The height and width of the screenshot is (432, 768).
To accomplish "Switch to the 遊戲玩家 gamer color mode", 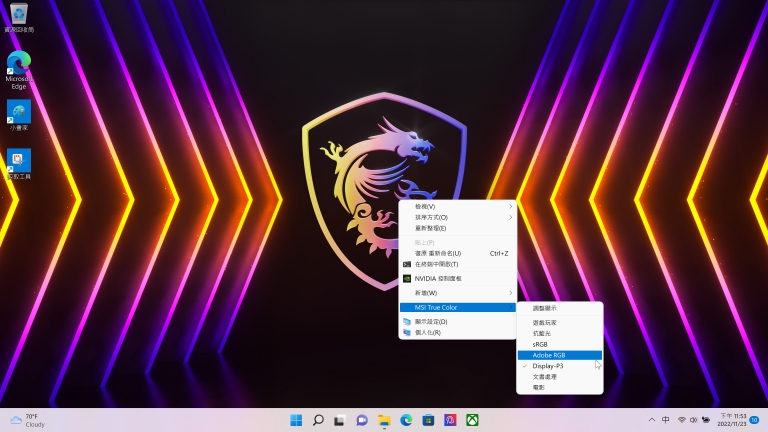I will click(560, 323).
